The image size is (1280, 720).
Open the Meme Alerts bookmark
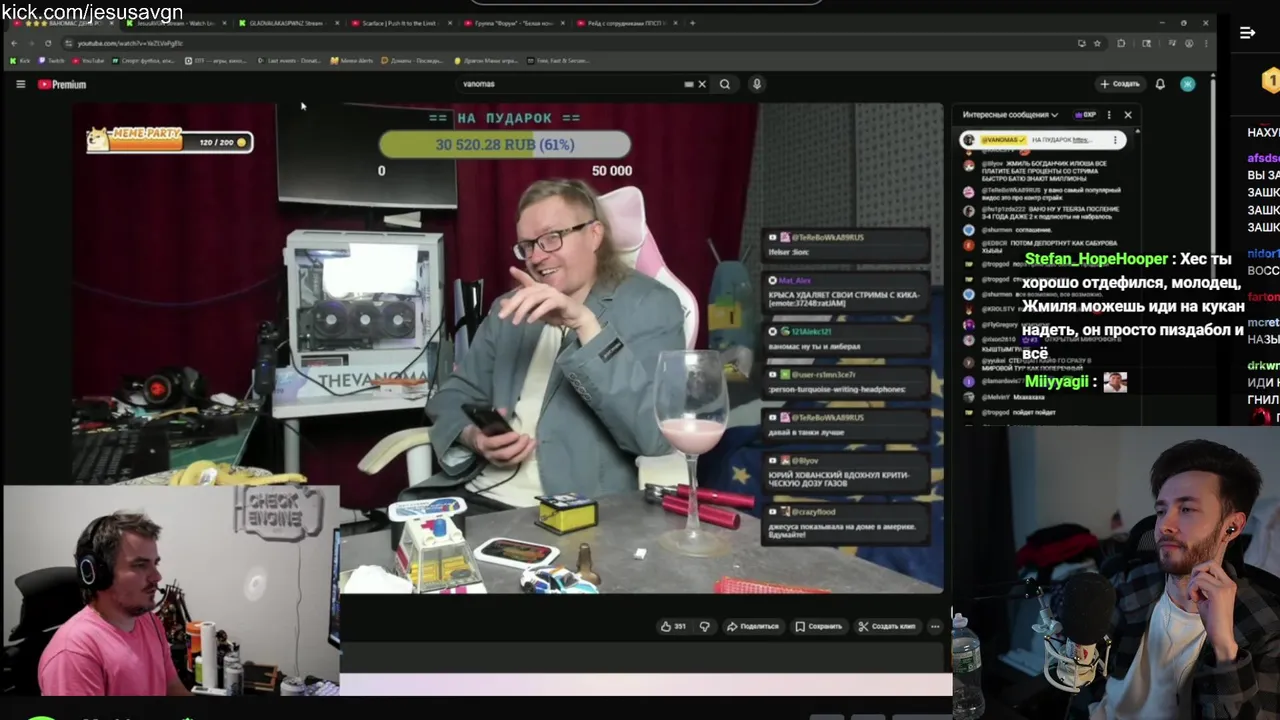tap(352, 61)
